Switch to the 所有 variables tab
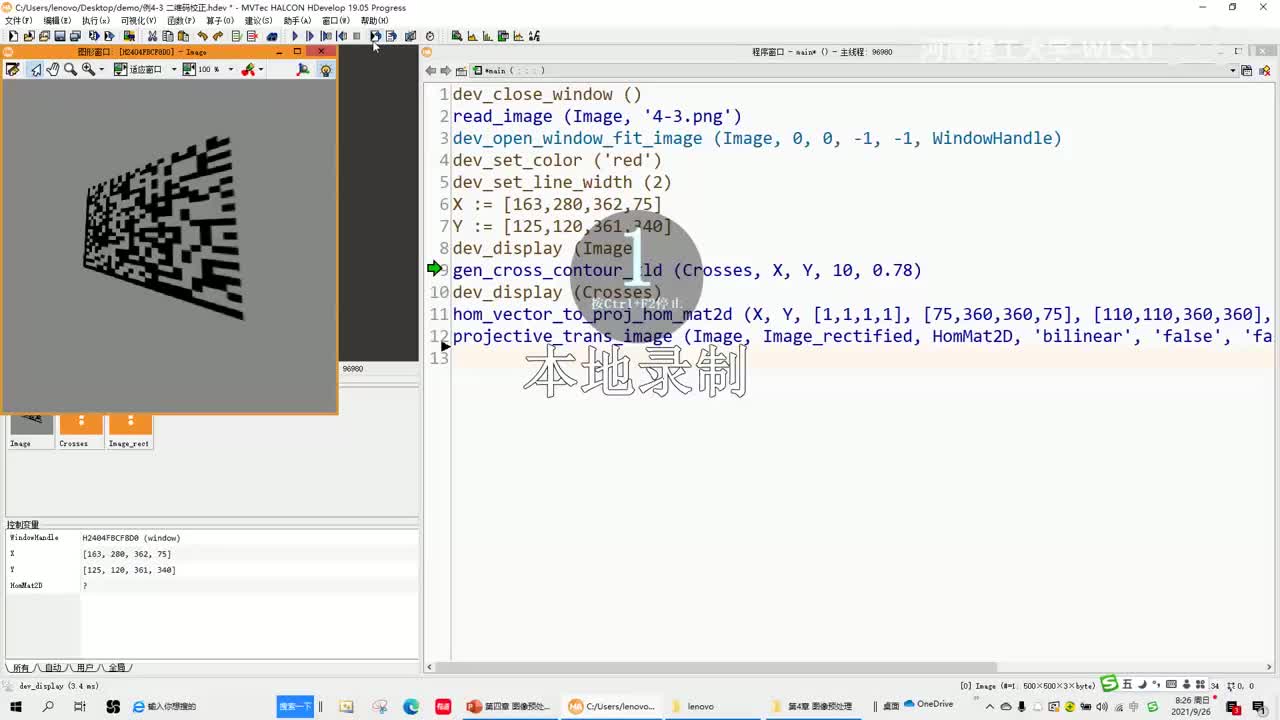Image resolution: width=1280 pixels, height=720 pixels. point(21,668)
